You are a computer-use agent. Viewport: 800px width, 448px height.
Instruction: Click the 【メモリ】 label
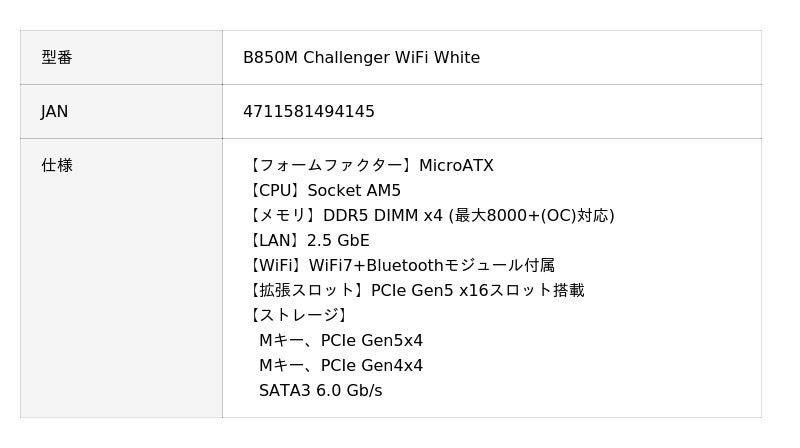(282, 216)
